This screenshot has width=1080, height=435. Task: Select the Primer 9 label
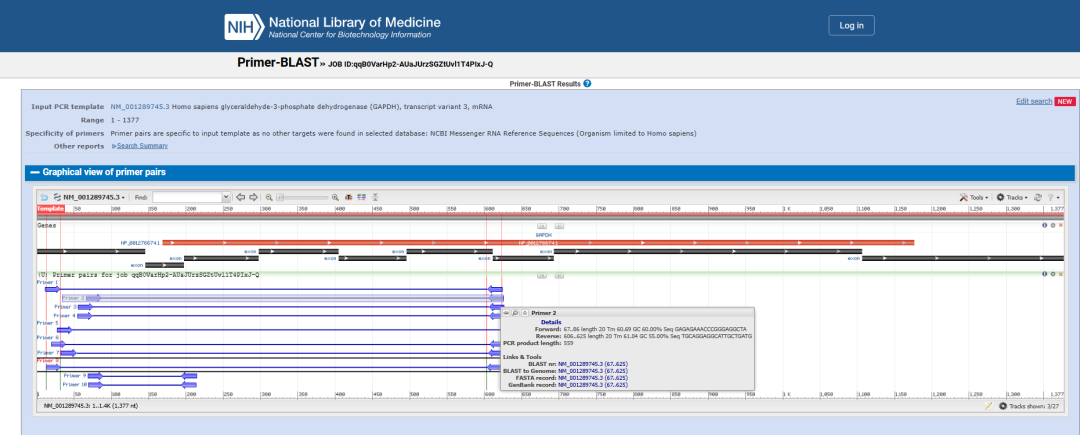[74, 376]
